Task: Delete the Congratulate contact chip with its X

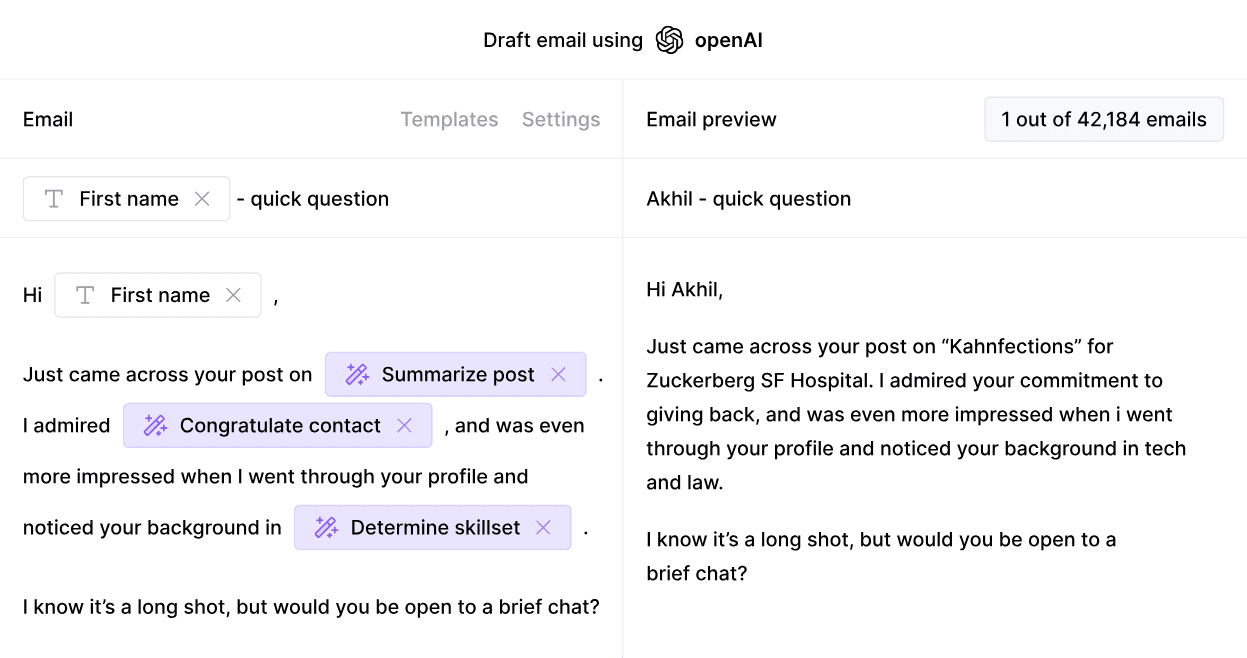Action: 404,426
